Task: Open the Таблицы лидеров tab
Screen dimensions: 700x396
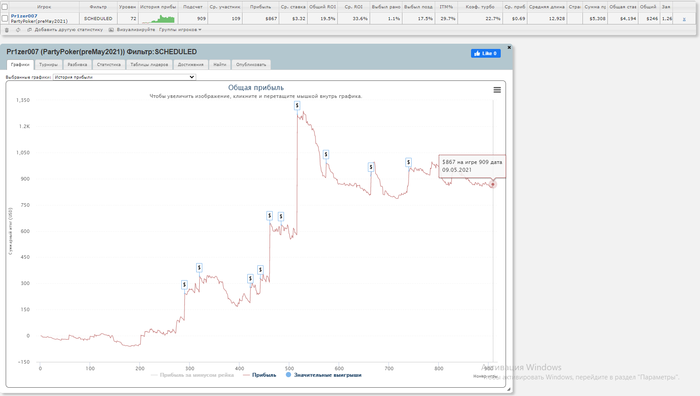Action: click(x=149, y=65)
